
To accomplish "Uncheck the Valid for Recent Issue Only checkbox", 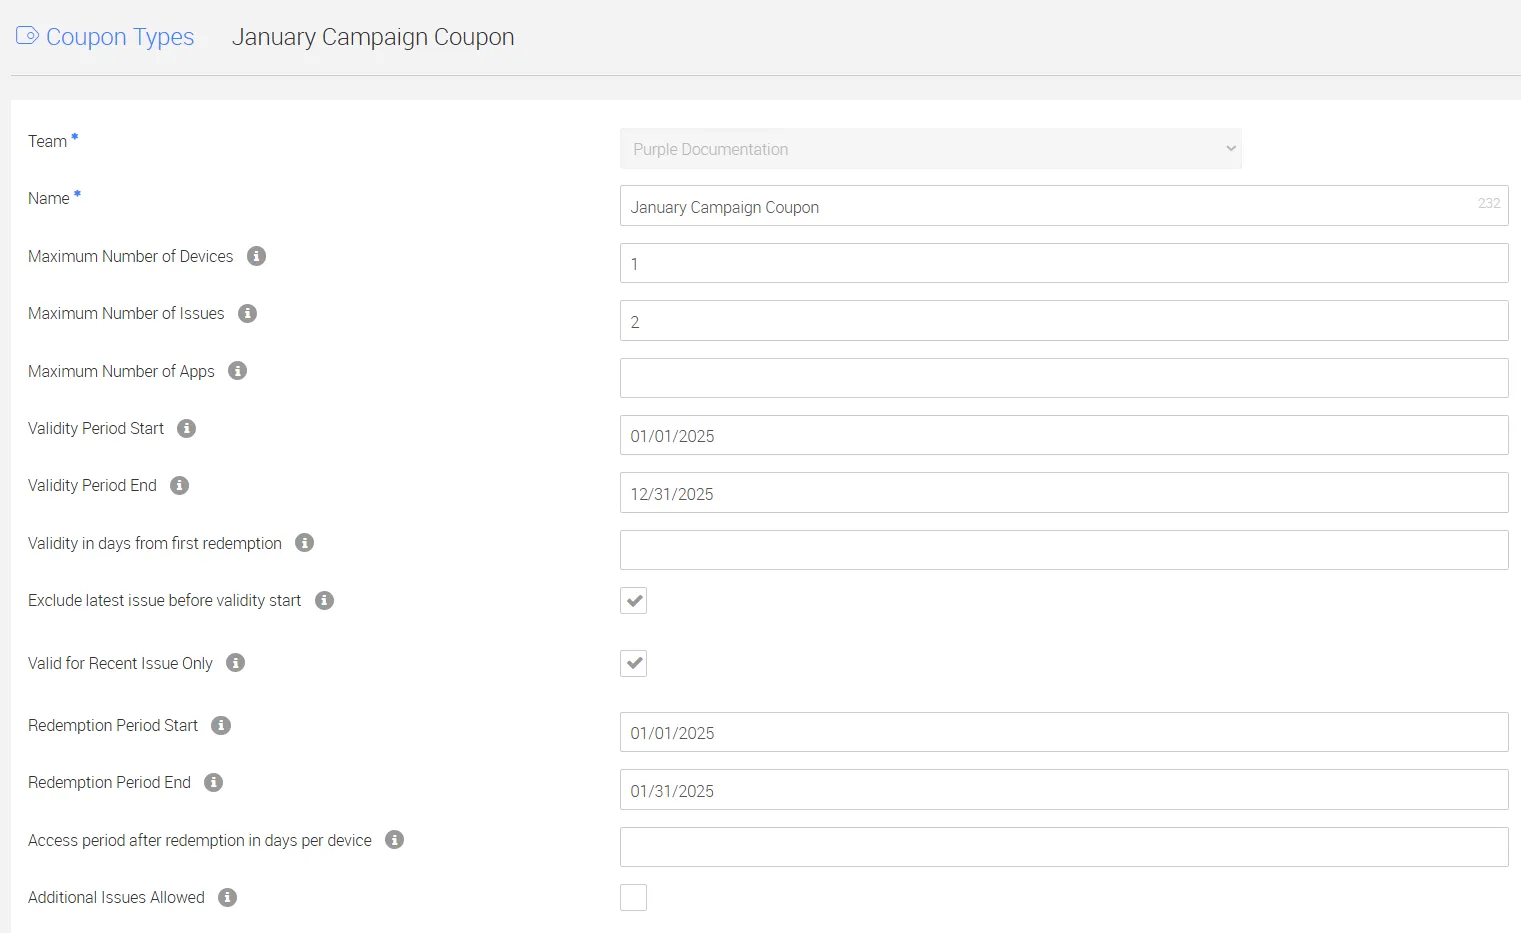I will 634,663.
